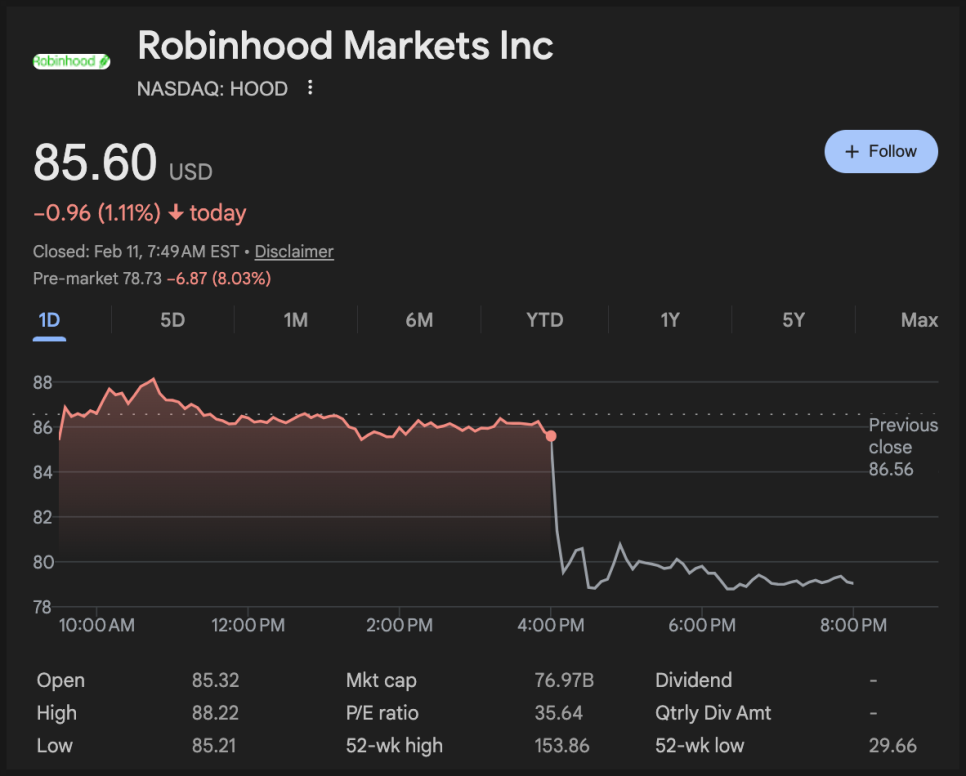
Task: Click the Robinhood logo icon
Action: tap(71, 61)
